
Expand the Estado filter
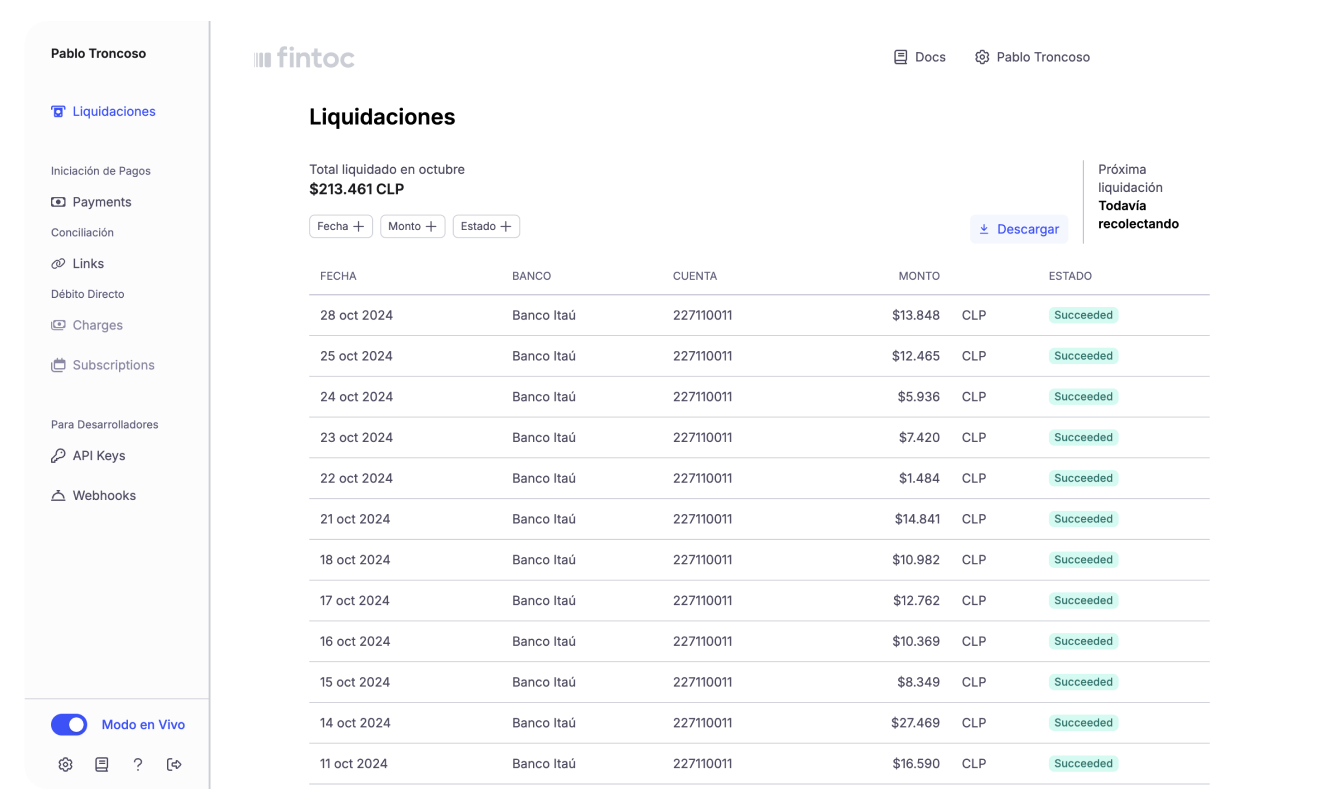pos(486,227)
